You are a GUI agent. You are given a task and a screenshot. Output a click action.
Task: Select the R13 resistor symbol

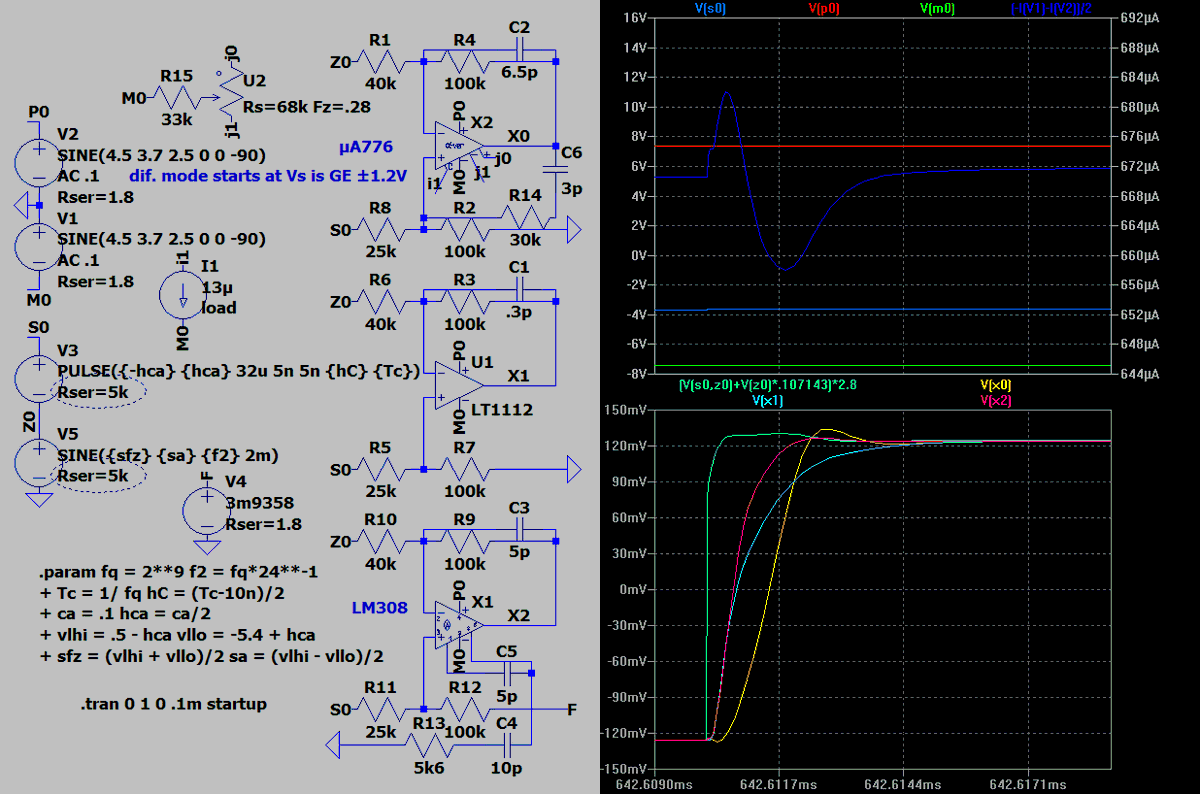click(x=428, y=743)
